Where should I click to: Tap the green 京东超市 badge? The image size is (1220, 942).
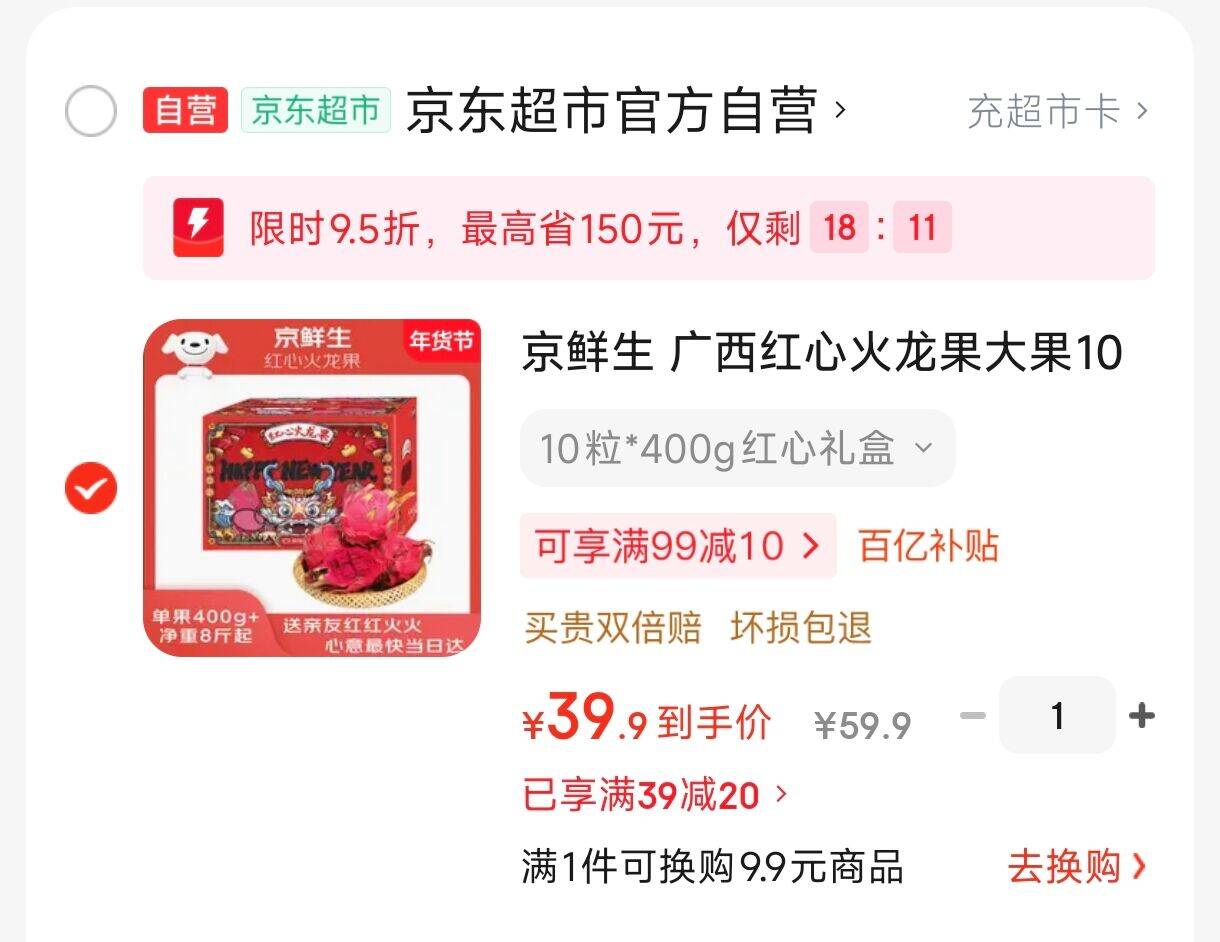(315, 110)
